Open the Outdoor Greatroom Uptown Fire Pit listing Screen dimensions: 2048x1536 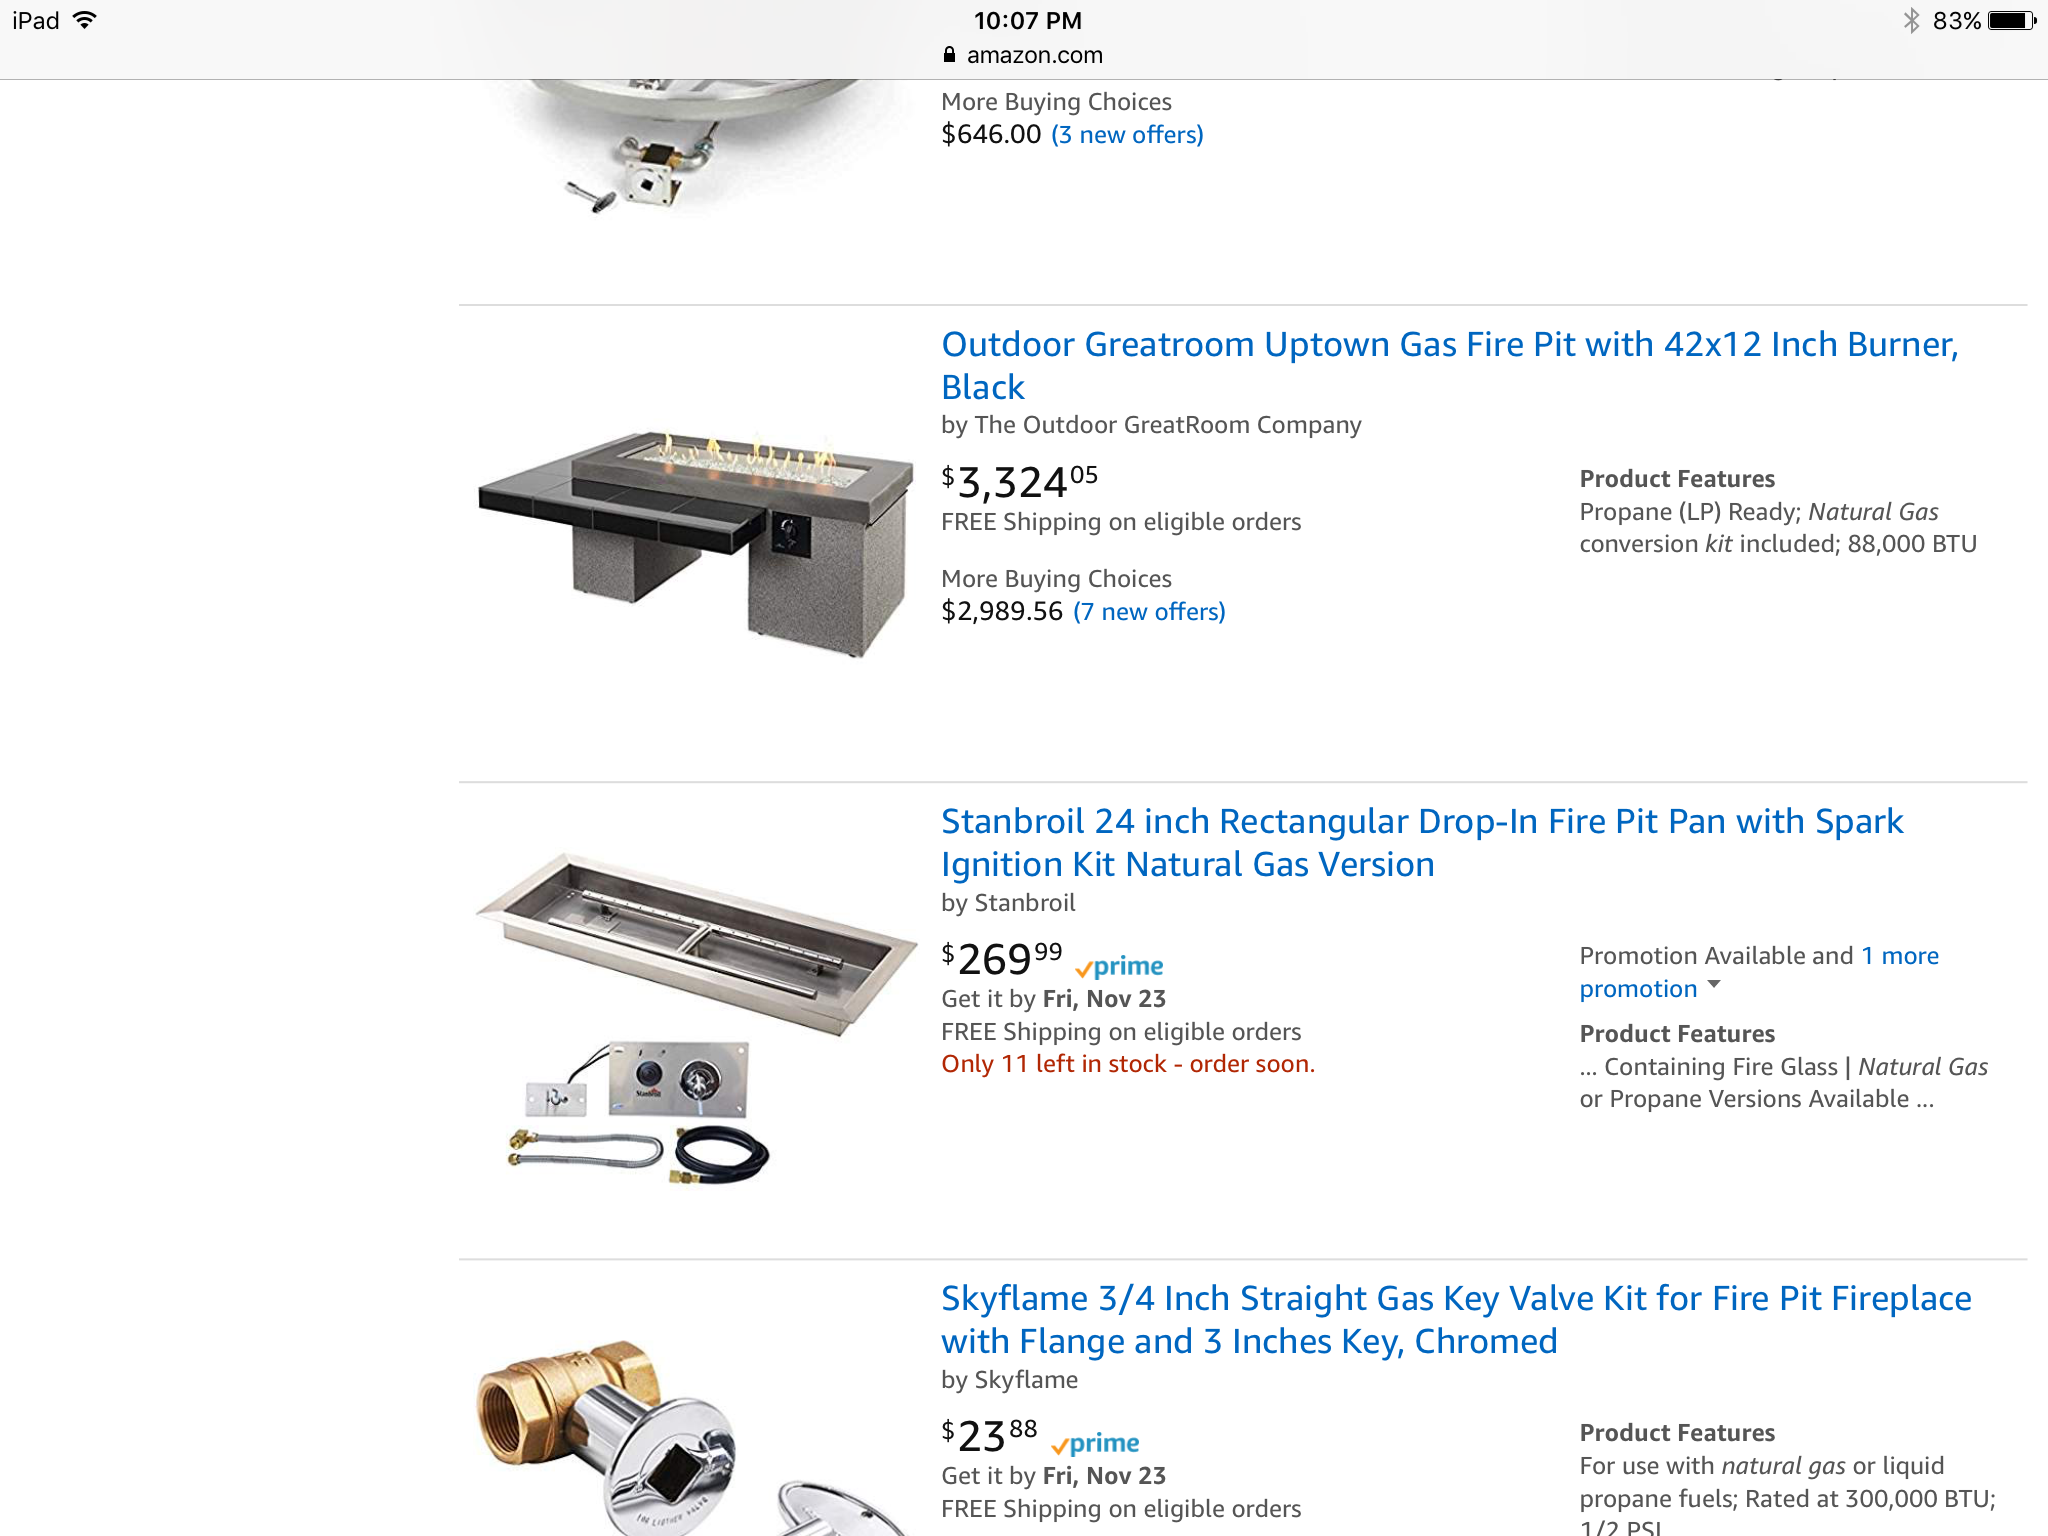(x=1449, y=365)
